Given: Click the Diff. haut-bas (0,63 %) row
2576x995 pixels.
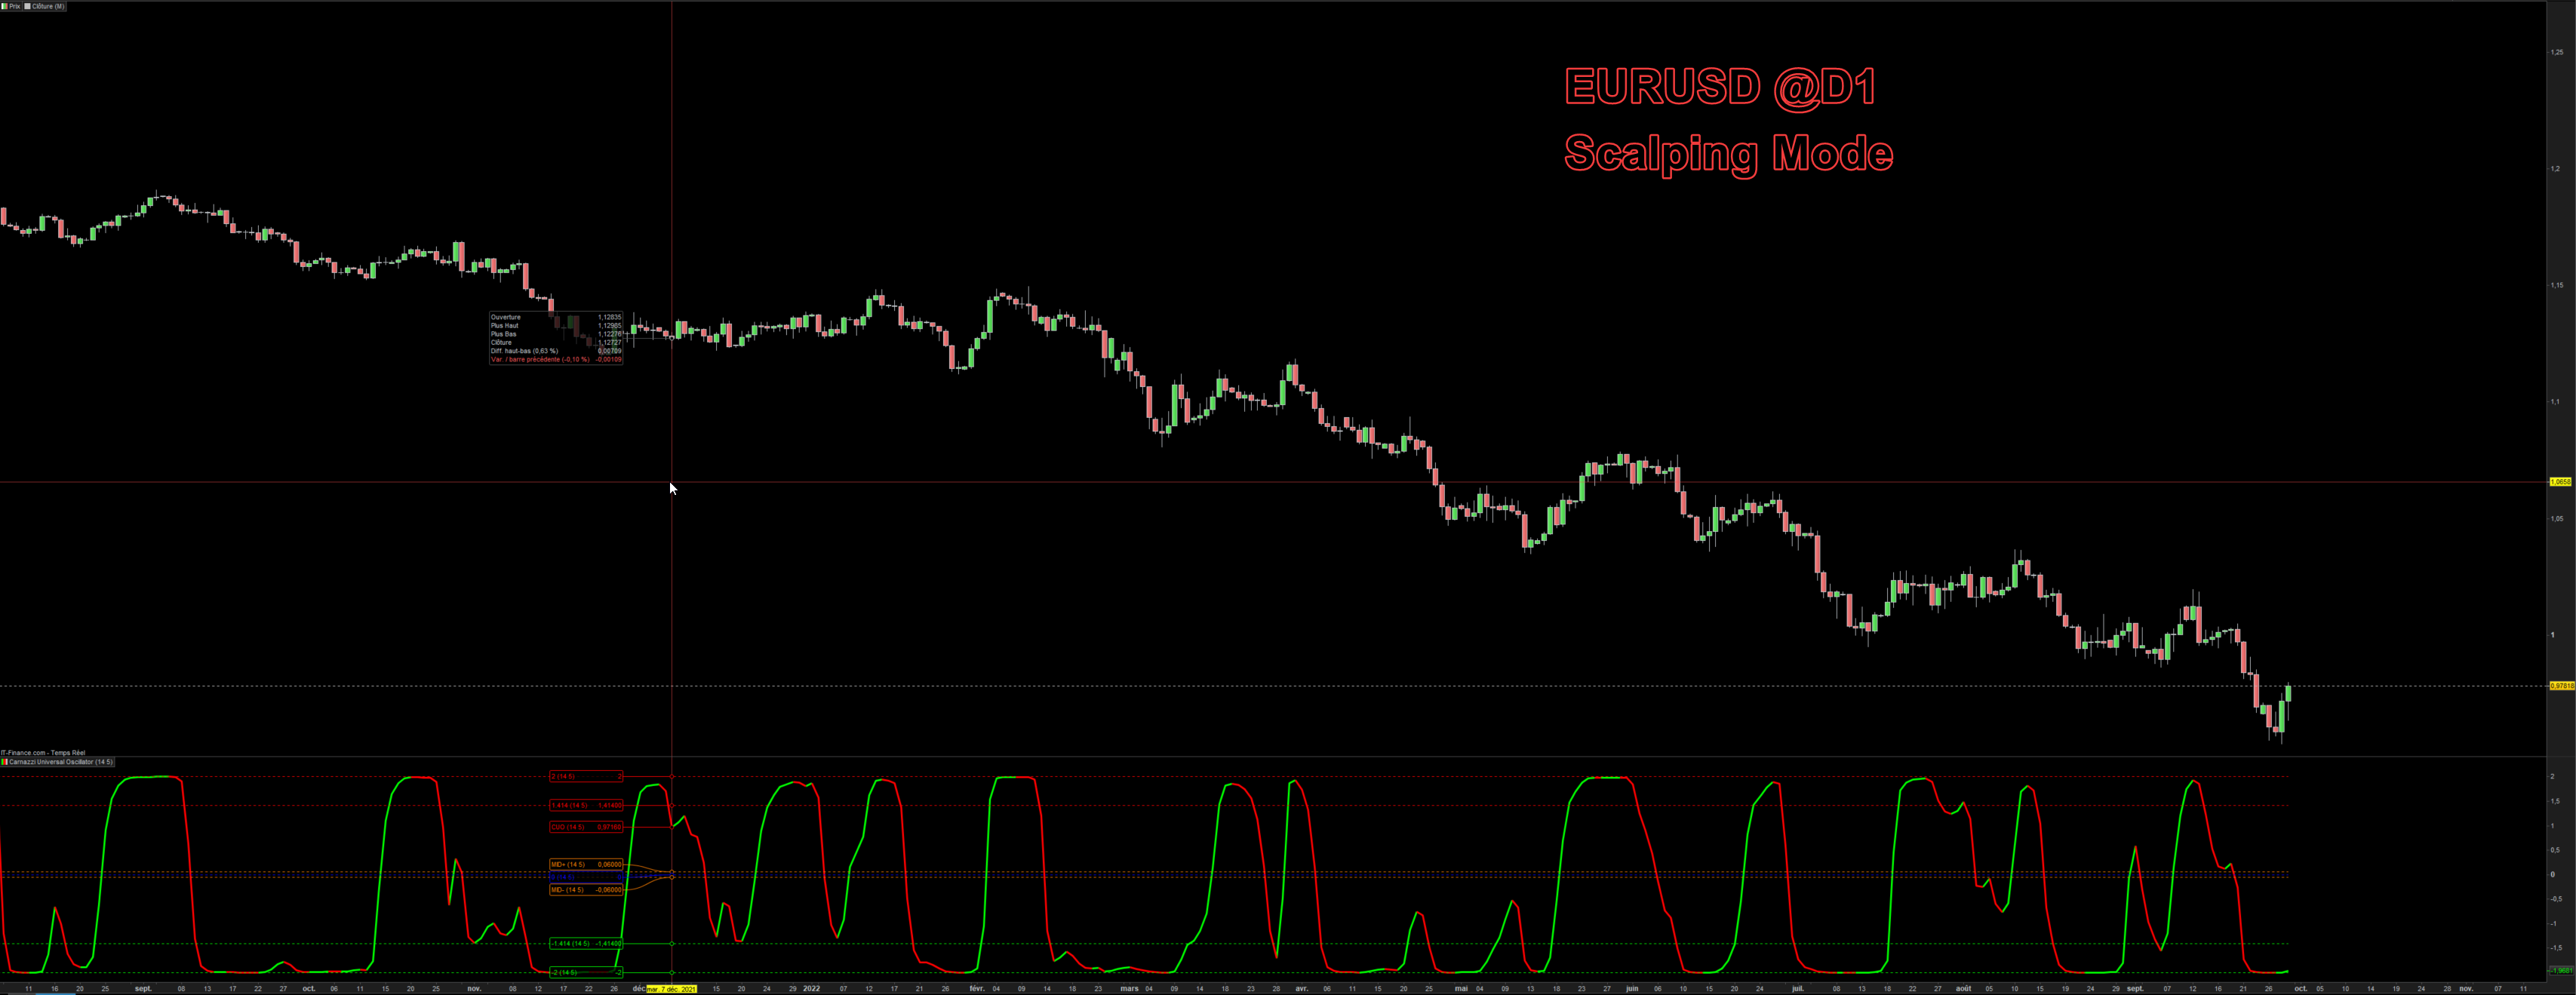Looking at the screenshot, I should click(556, 351).
